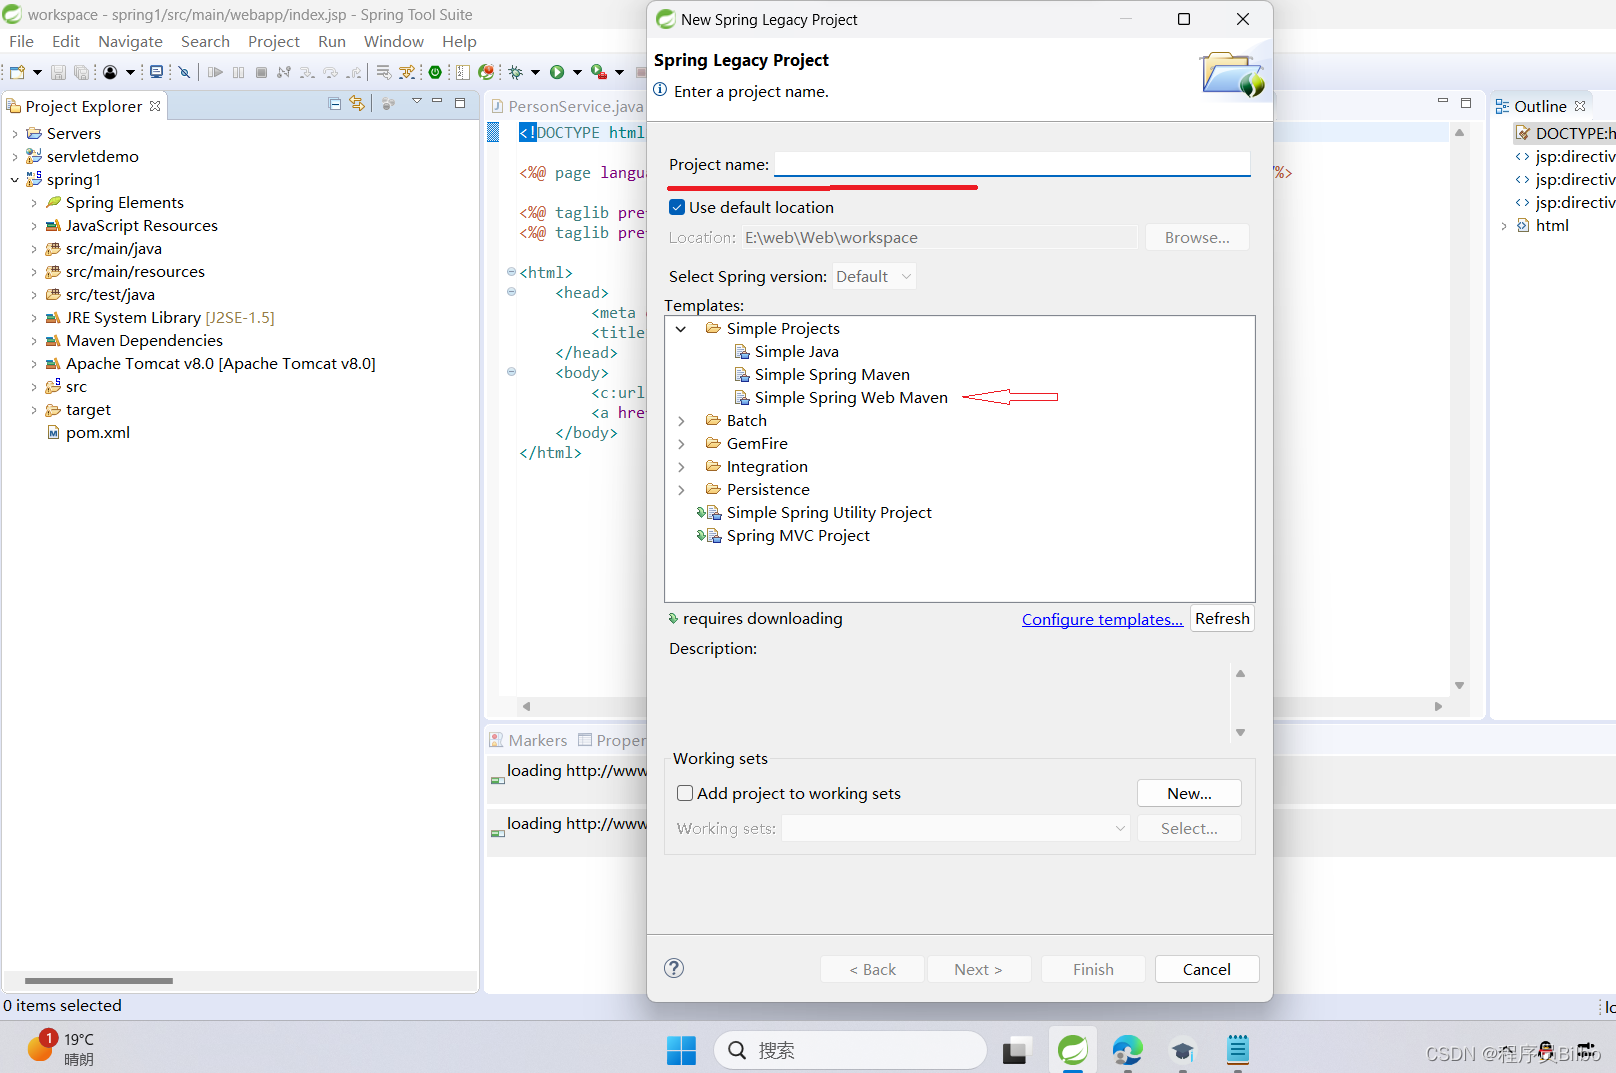Open the Search menu
This screenshot has height=1073, width=1616.
pos(205,41)
